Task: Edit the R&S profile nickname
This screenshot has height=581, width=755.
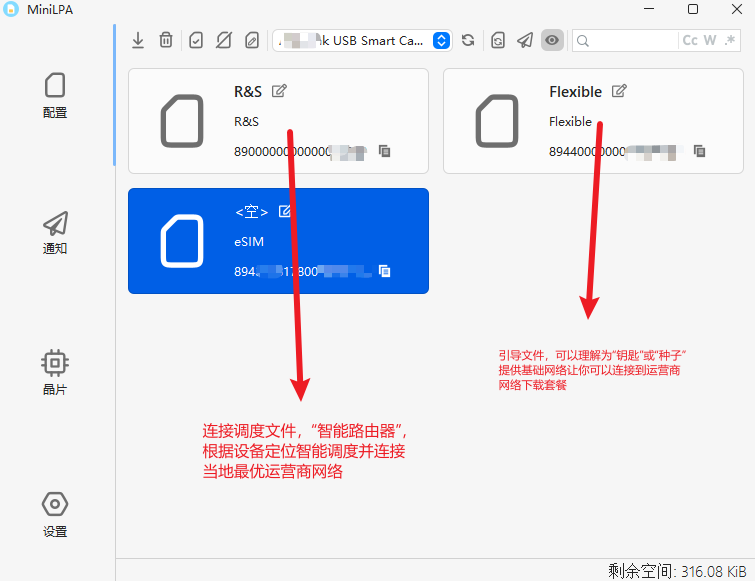Action: [x=280, y=91]
